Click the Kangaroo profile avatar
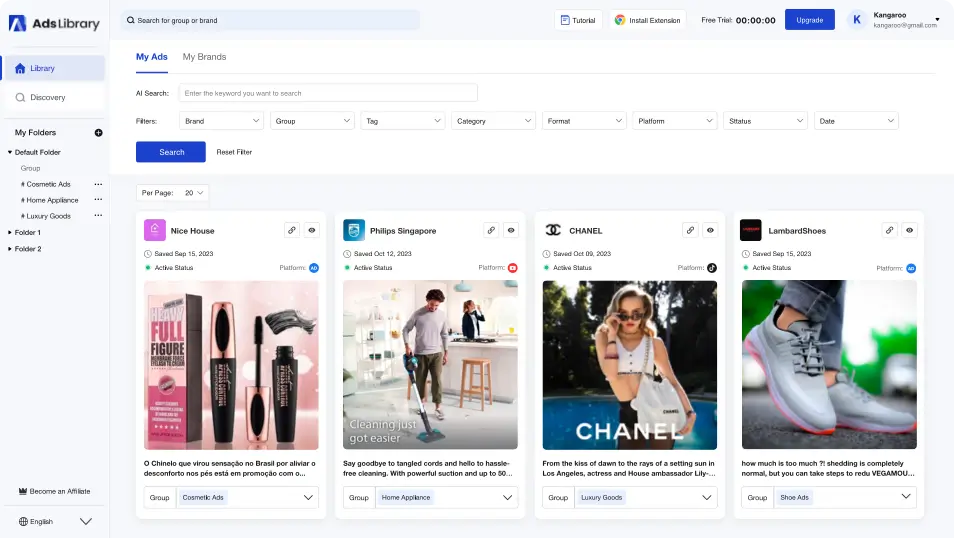This screenshot has width=954, height=538. pyautogui.click(x=858, y=20)
